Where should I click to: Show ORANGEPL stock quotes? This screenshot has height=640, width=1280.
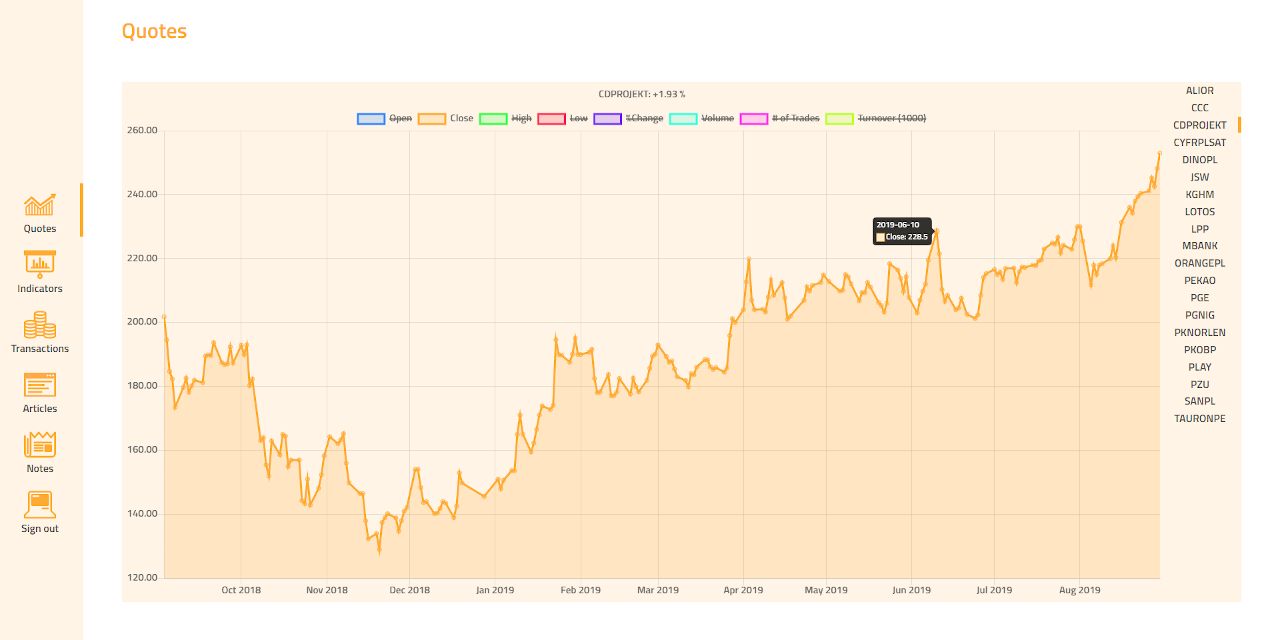point(1200,264)
